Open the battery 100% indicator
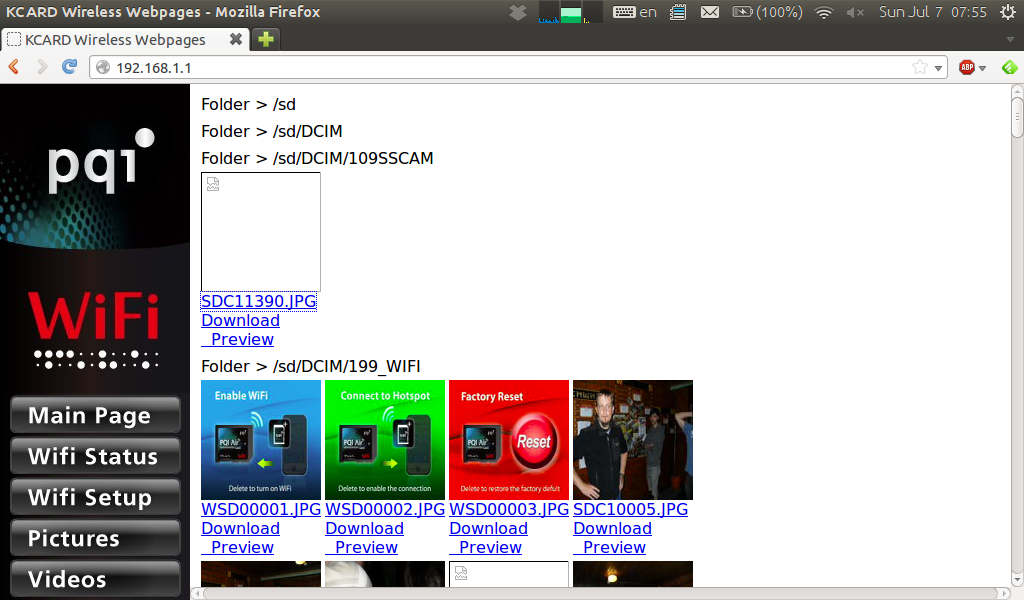The image size is (1024, 600). coord(767,12)
